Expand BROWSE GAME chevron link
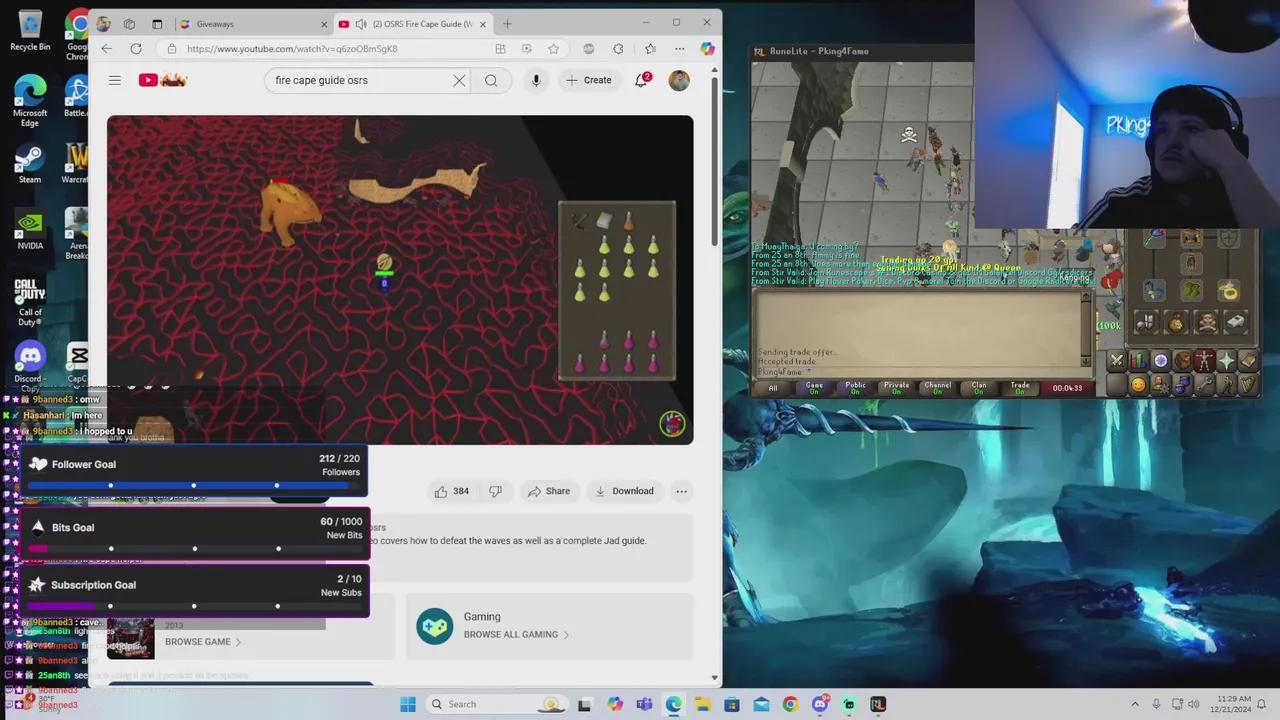1280x720 pixels. 238,642
